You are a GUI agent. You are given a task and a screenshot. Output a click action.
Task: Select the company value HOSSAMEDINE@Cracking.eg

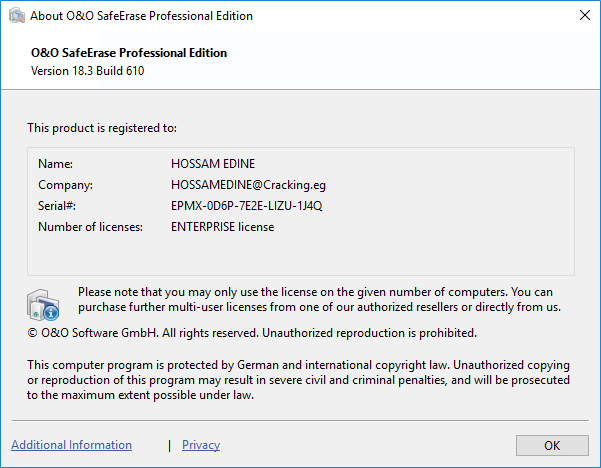248,185
